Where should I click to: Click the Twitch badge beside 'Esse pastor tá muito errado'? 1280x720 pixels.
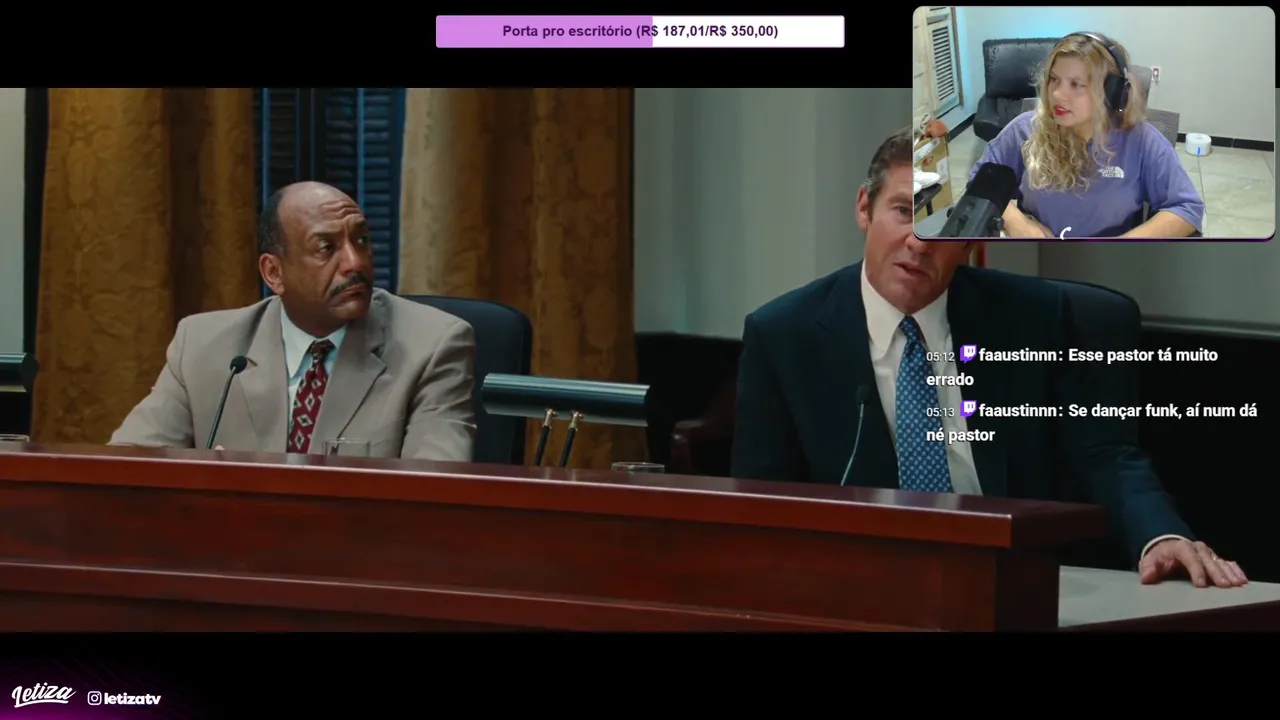pyautogui.click(x=968, y=354)
